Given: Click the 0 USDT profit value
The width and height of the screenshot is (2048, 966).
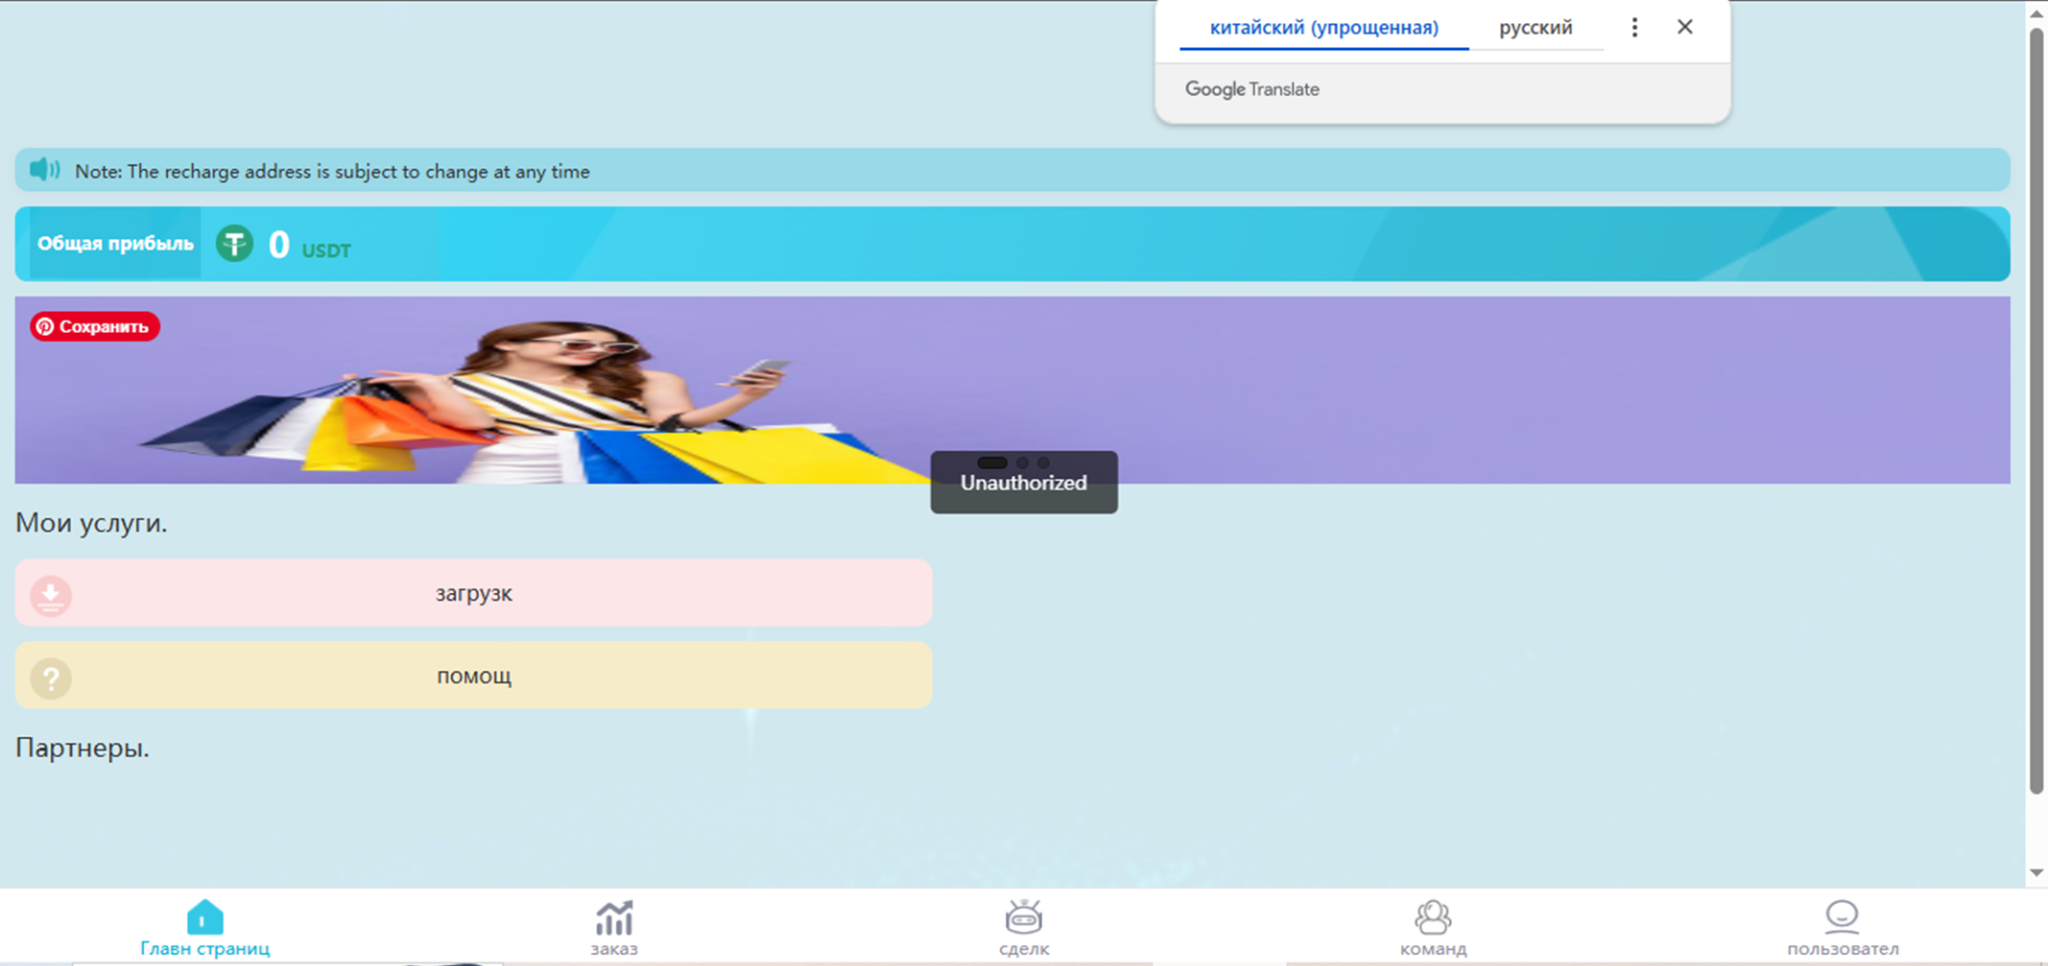Looking at the screenshot, I should click(x=309, y=245).
